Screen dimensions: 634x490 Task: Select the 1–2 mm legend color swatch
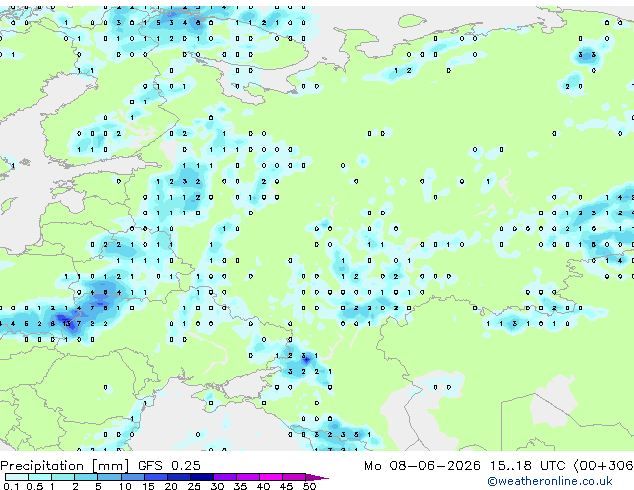click(63, 477)
